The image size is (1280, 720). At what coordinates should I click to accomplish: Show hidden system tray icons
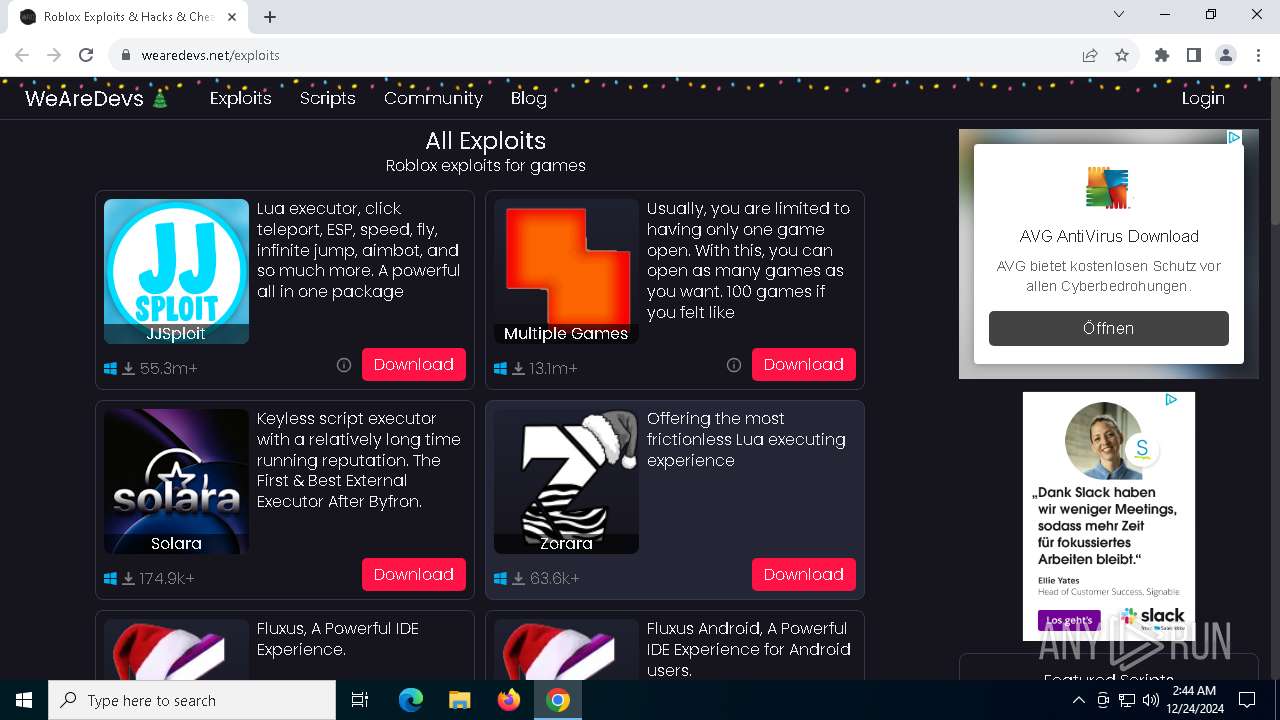(x=1078, y=700)
